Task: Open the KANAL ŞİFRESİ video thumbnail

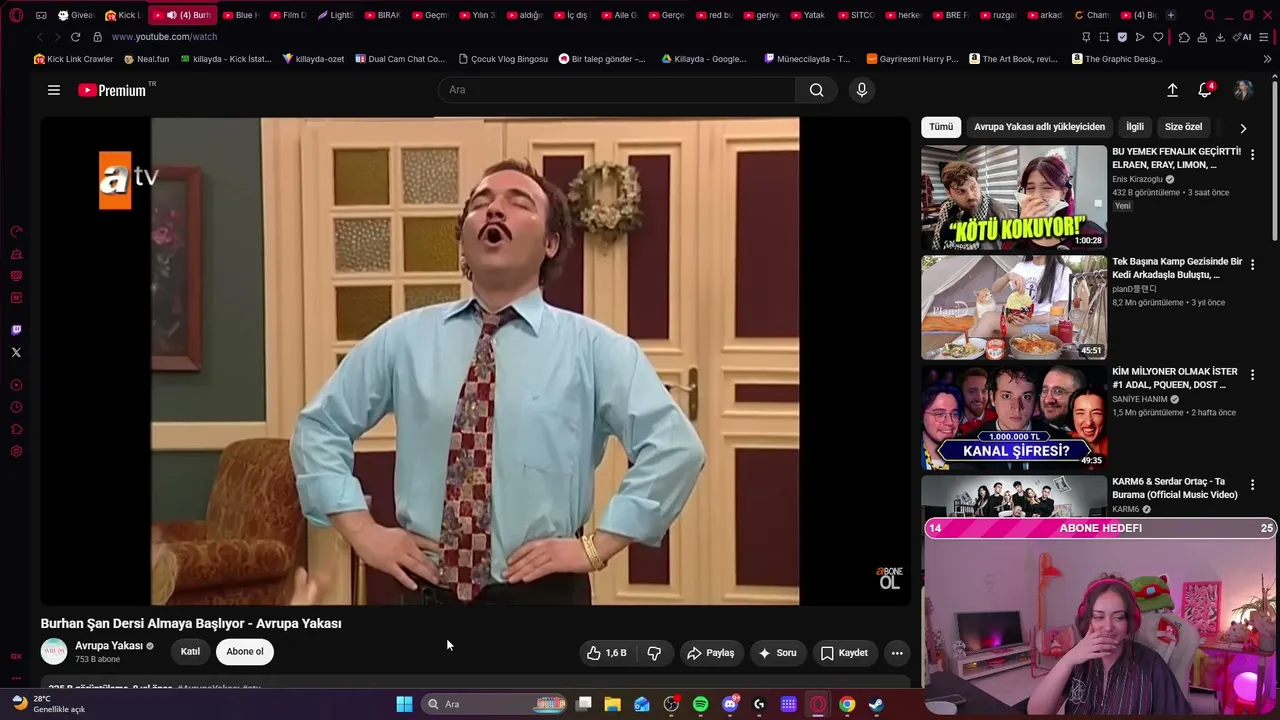Action: click(x=1014, y=418)
